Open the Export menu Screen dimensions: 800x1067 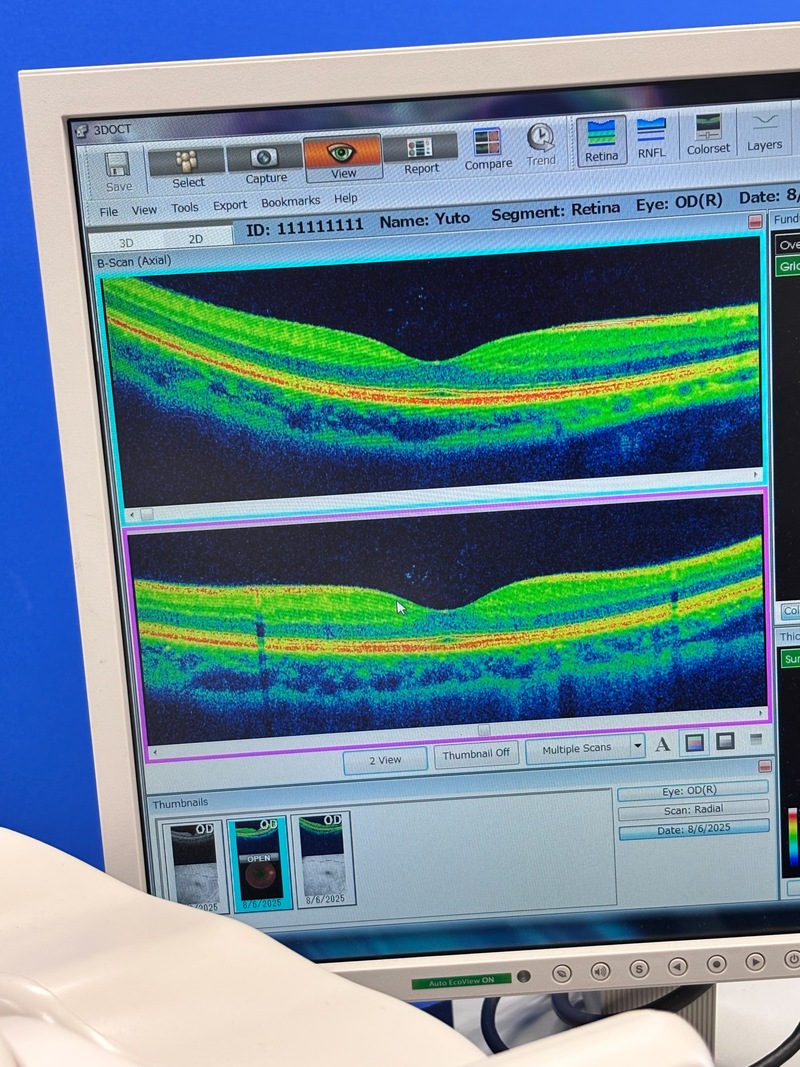coord(230,205)
